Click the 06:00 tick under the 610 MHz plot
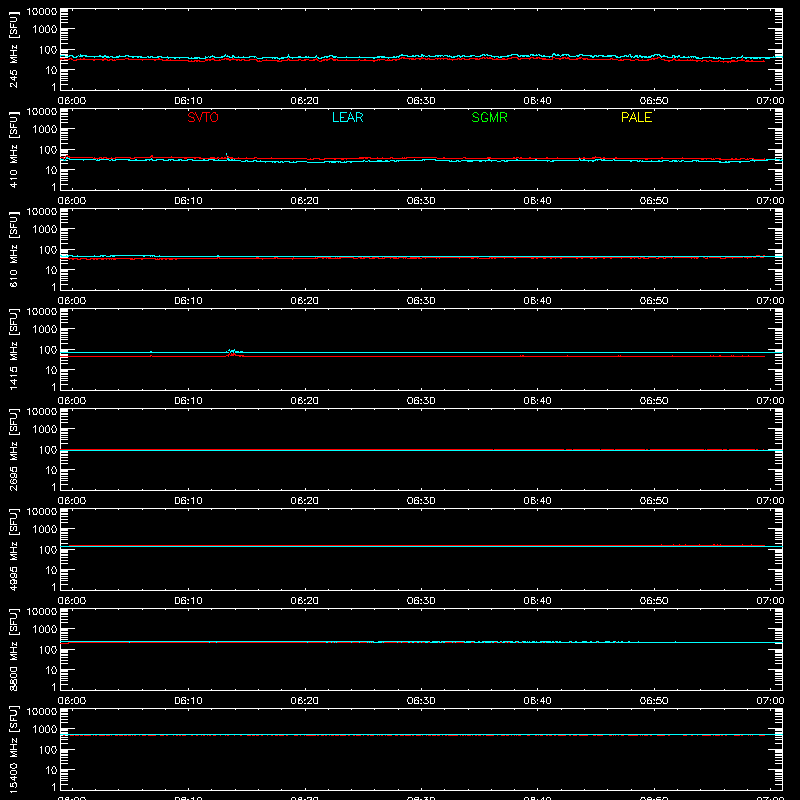800x800 pixels. click(72, 301)
